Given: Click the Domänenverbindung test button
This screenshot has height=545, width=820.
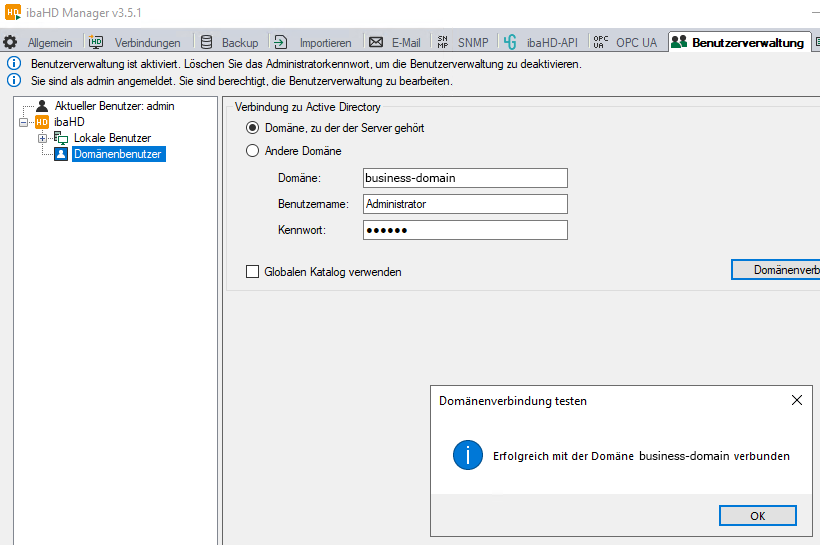Looking at the screenshot, I should tap(776, 270).
